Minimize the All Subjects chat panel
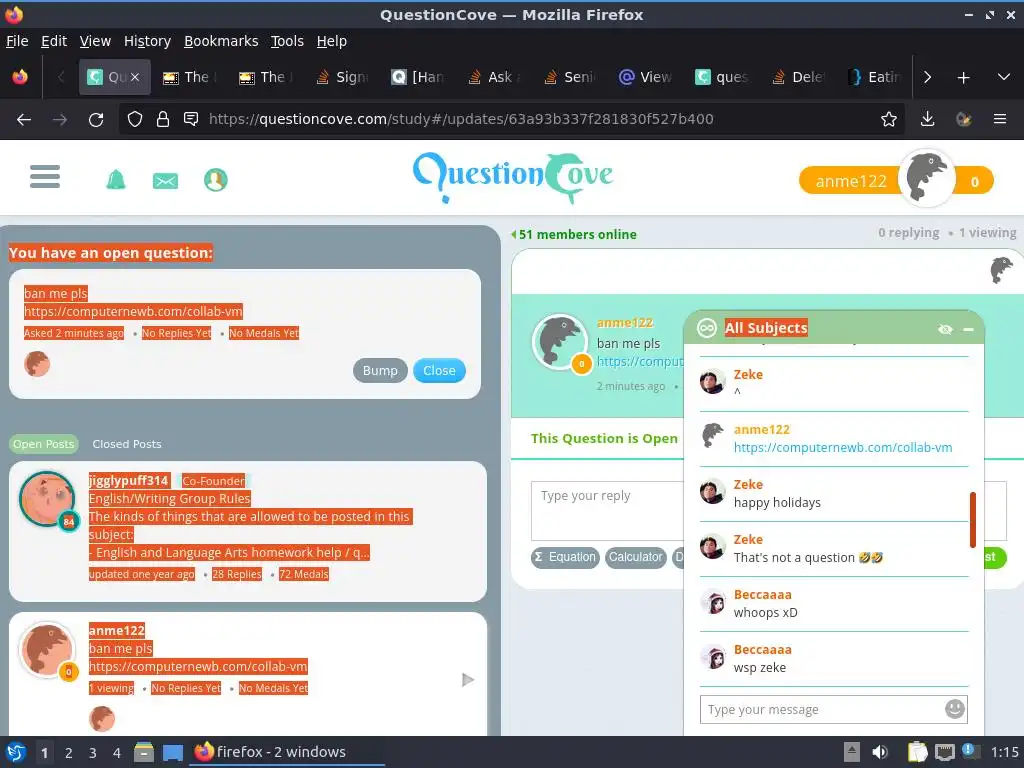 click(x=968, y=329)
